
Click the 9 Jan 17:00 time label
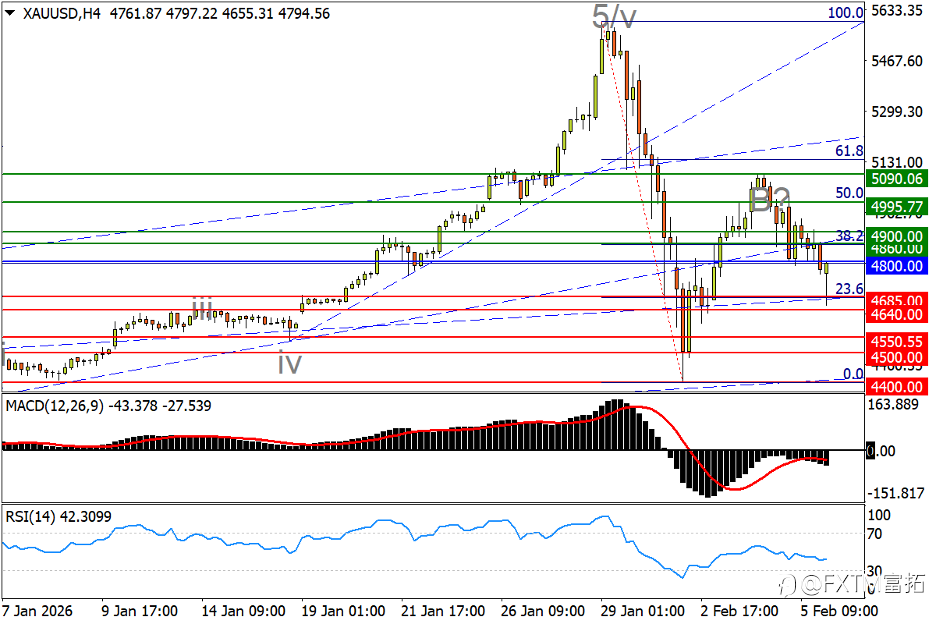click(x=138, y=611)
